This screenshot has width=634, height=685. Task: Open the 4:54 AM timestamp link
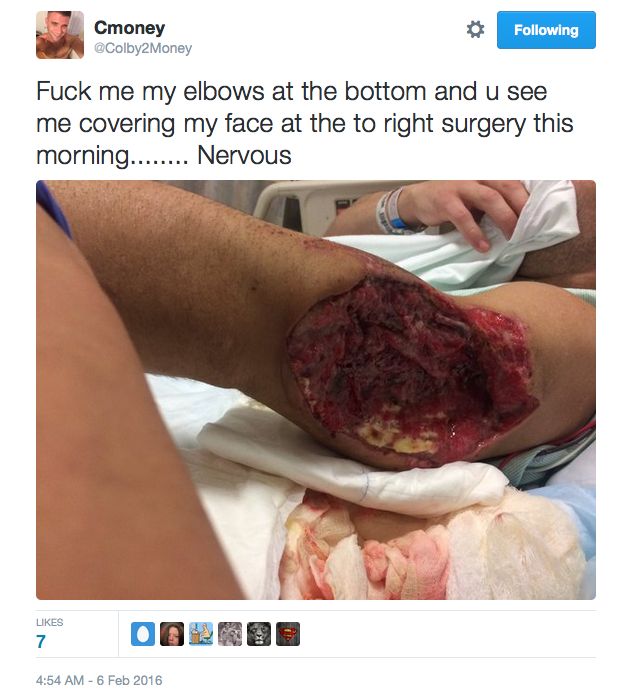tap(99, 679)
